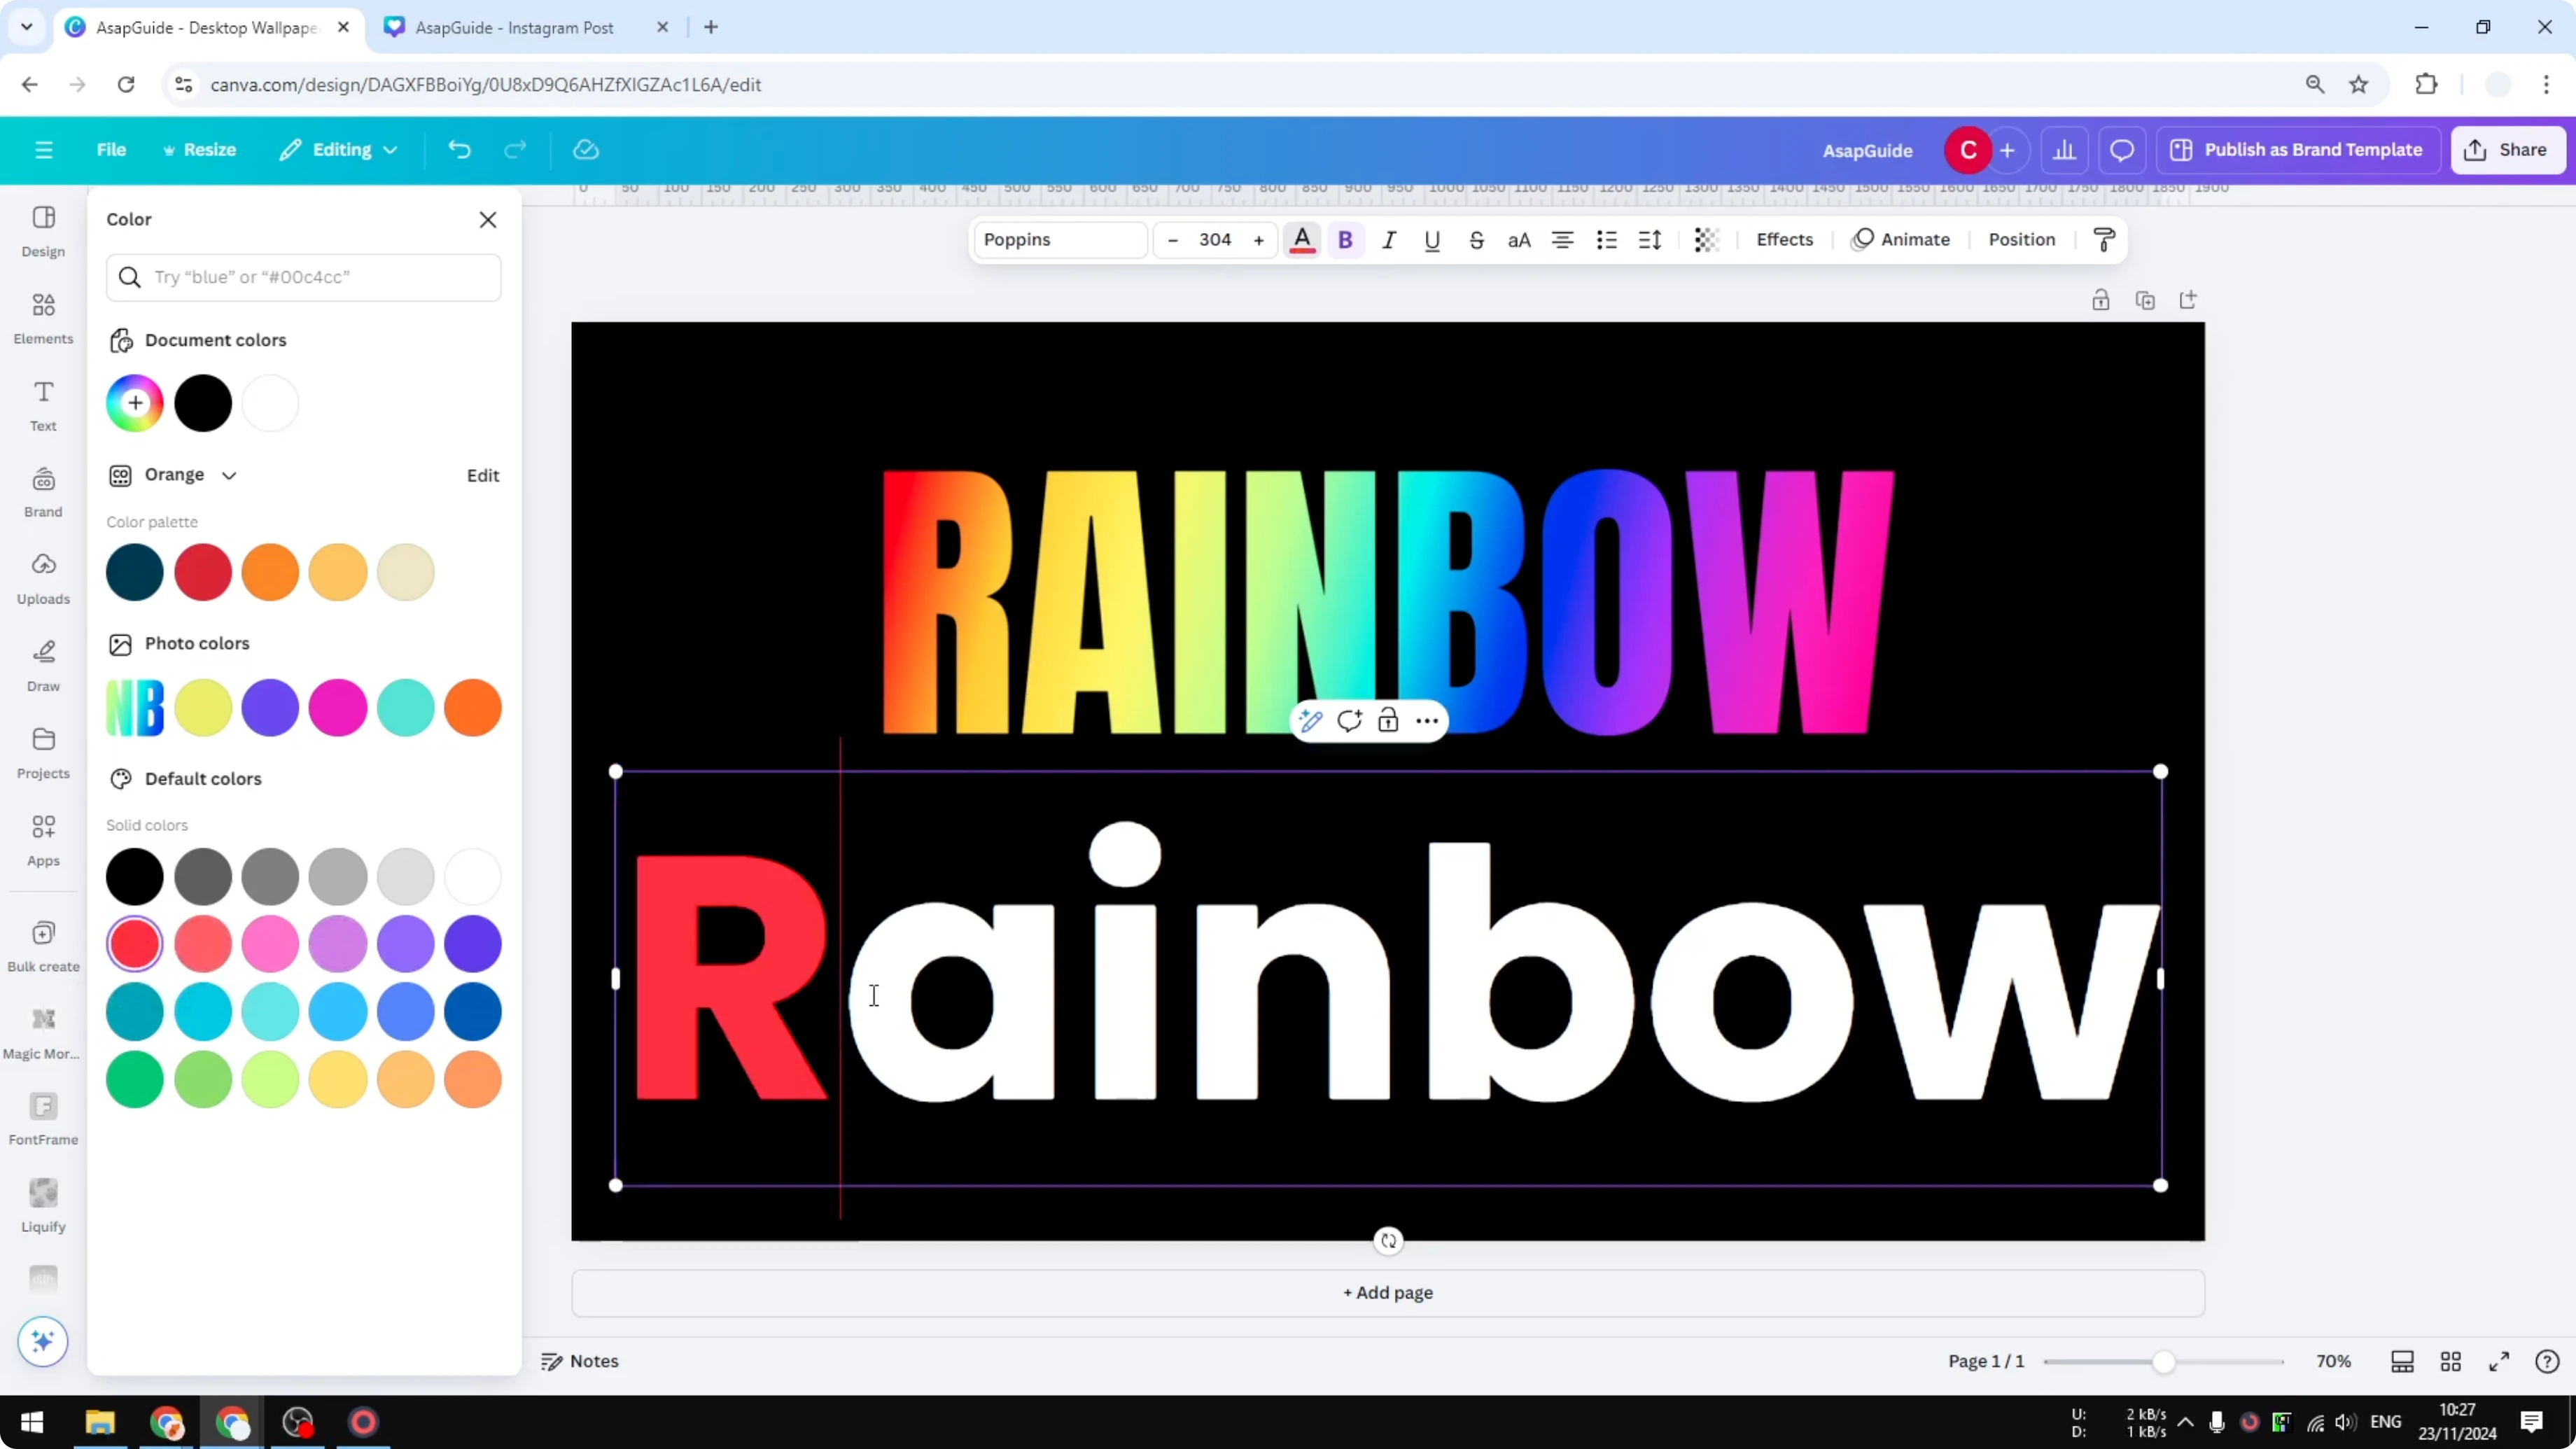This screenshot has height=1449, width=2576.
Task: Open text transparency settings
Action: pyautogui.click(x=1706, y=240)
